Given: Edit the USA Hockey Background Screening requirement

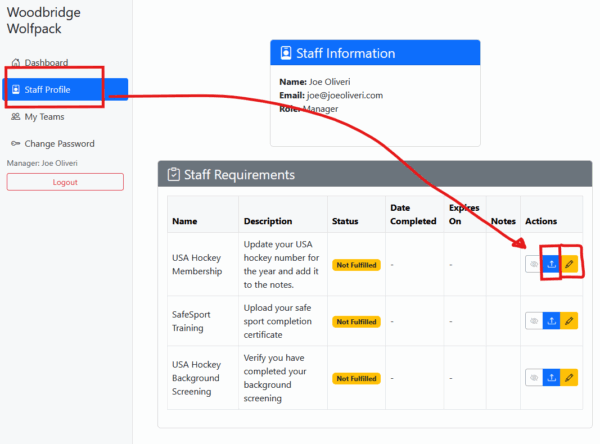Looking at the screenshot, I should 569,378.
